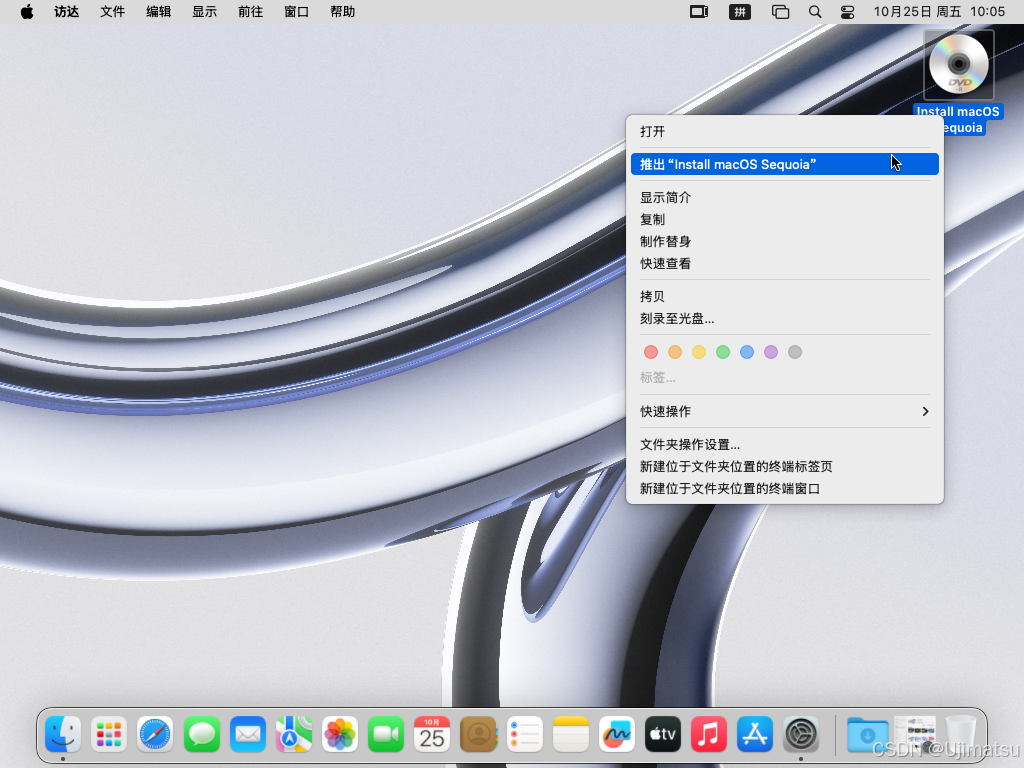The width and height of the screenshot is (1024, 768).
Task: Click the Pinyin input source icon
Action: [739, 12]
